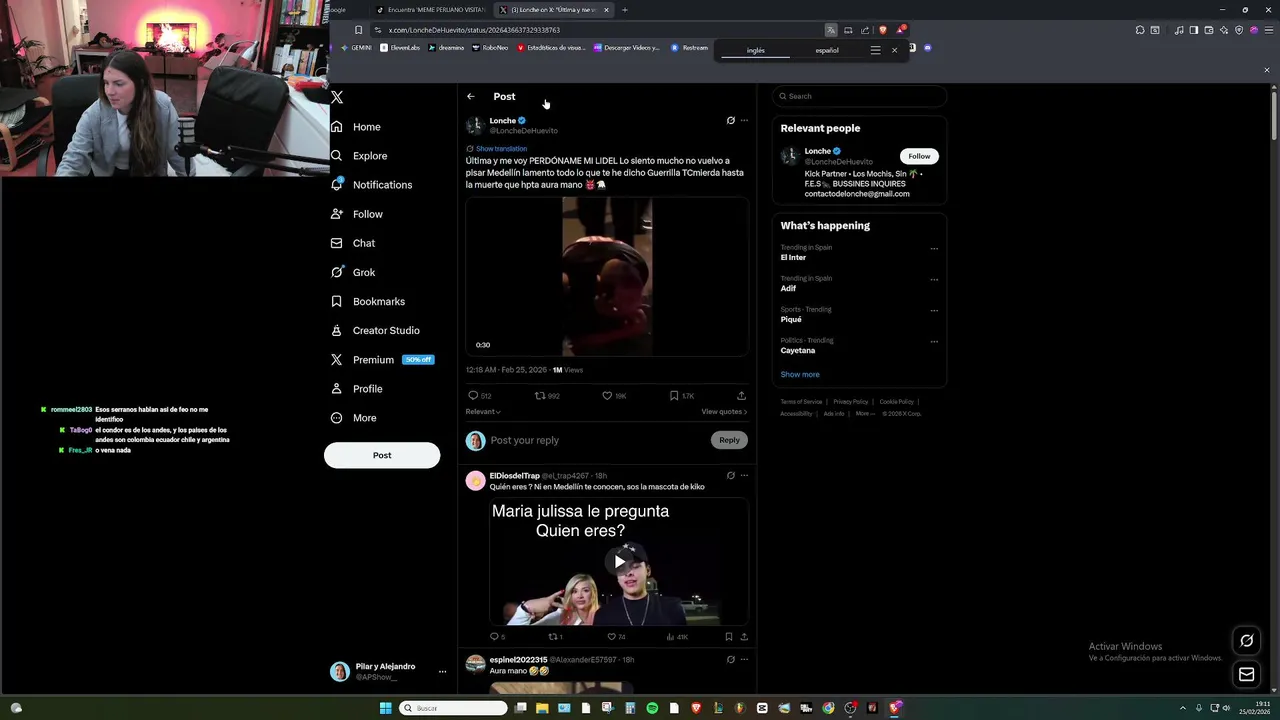Open the browser extensions puzzle icon
The width and height of the screenshot is (1280, 720).
[1140, 30]
